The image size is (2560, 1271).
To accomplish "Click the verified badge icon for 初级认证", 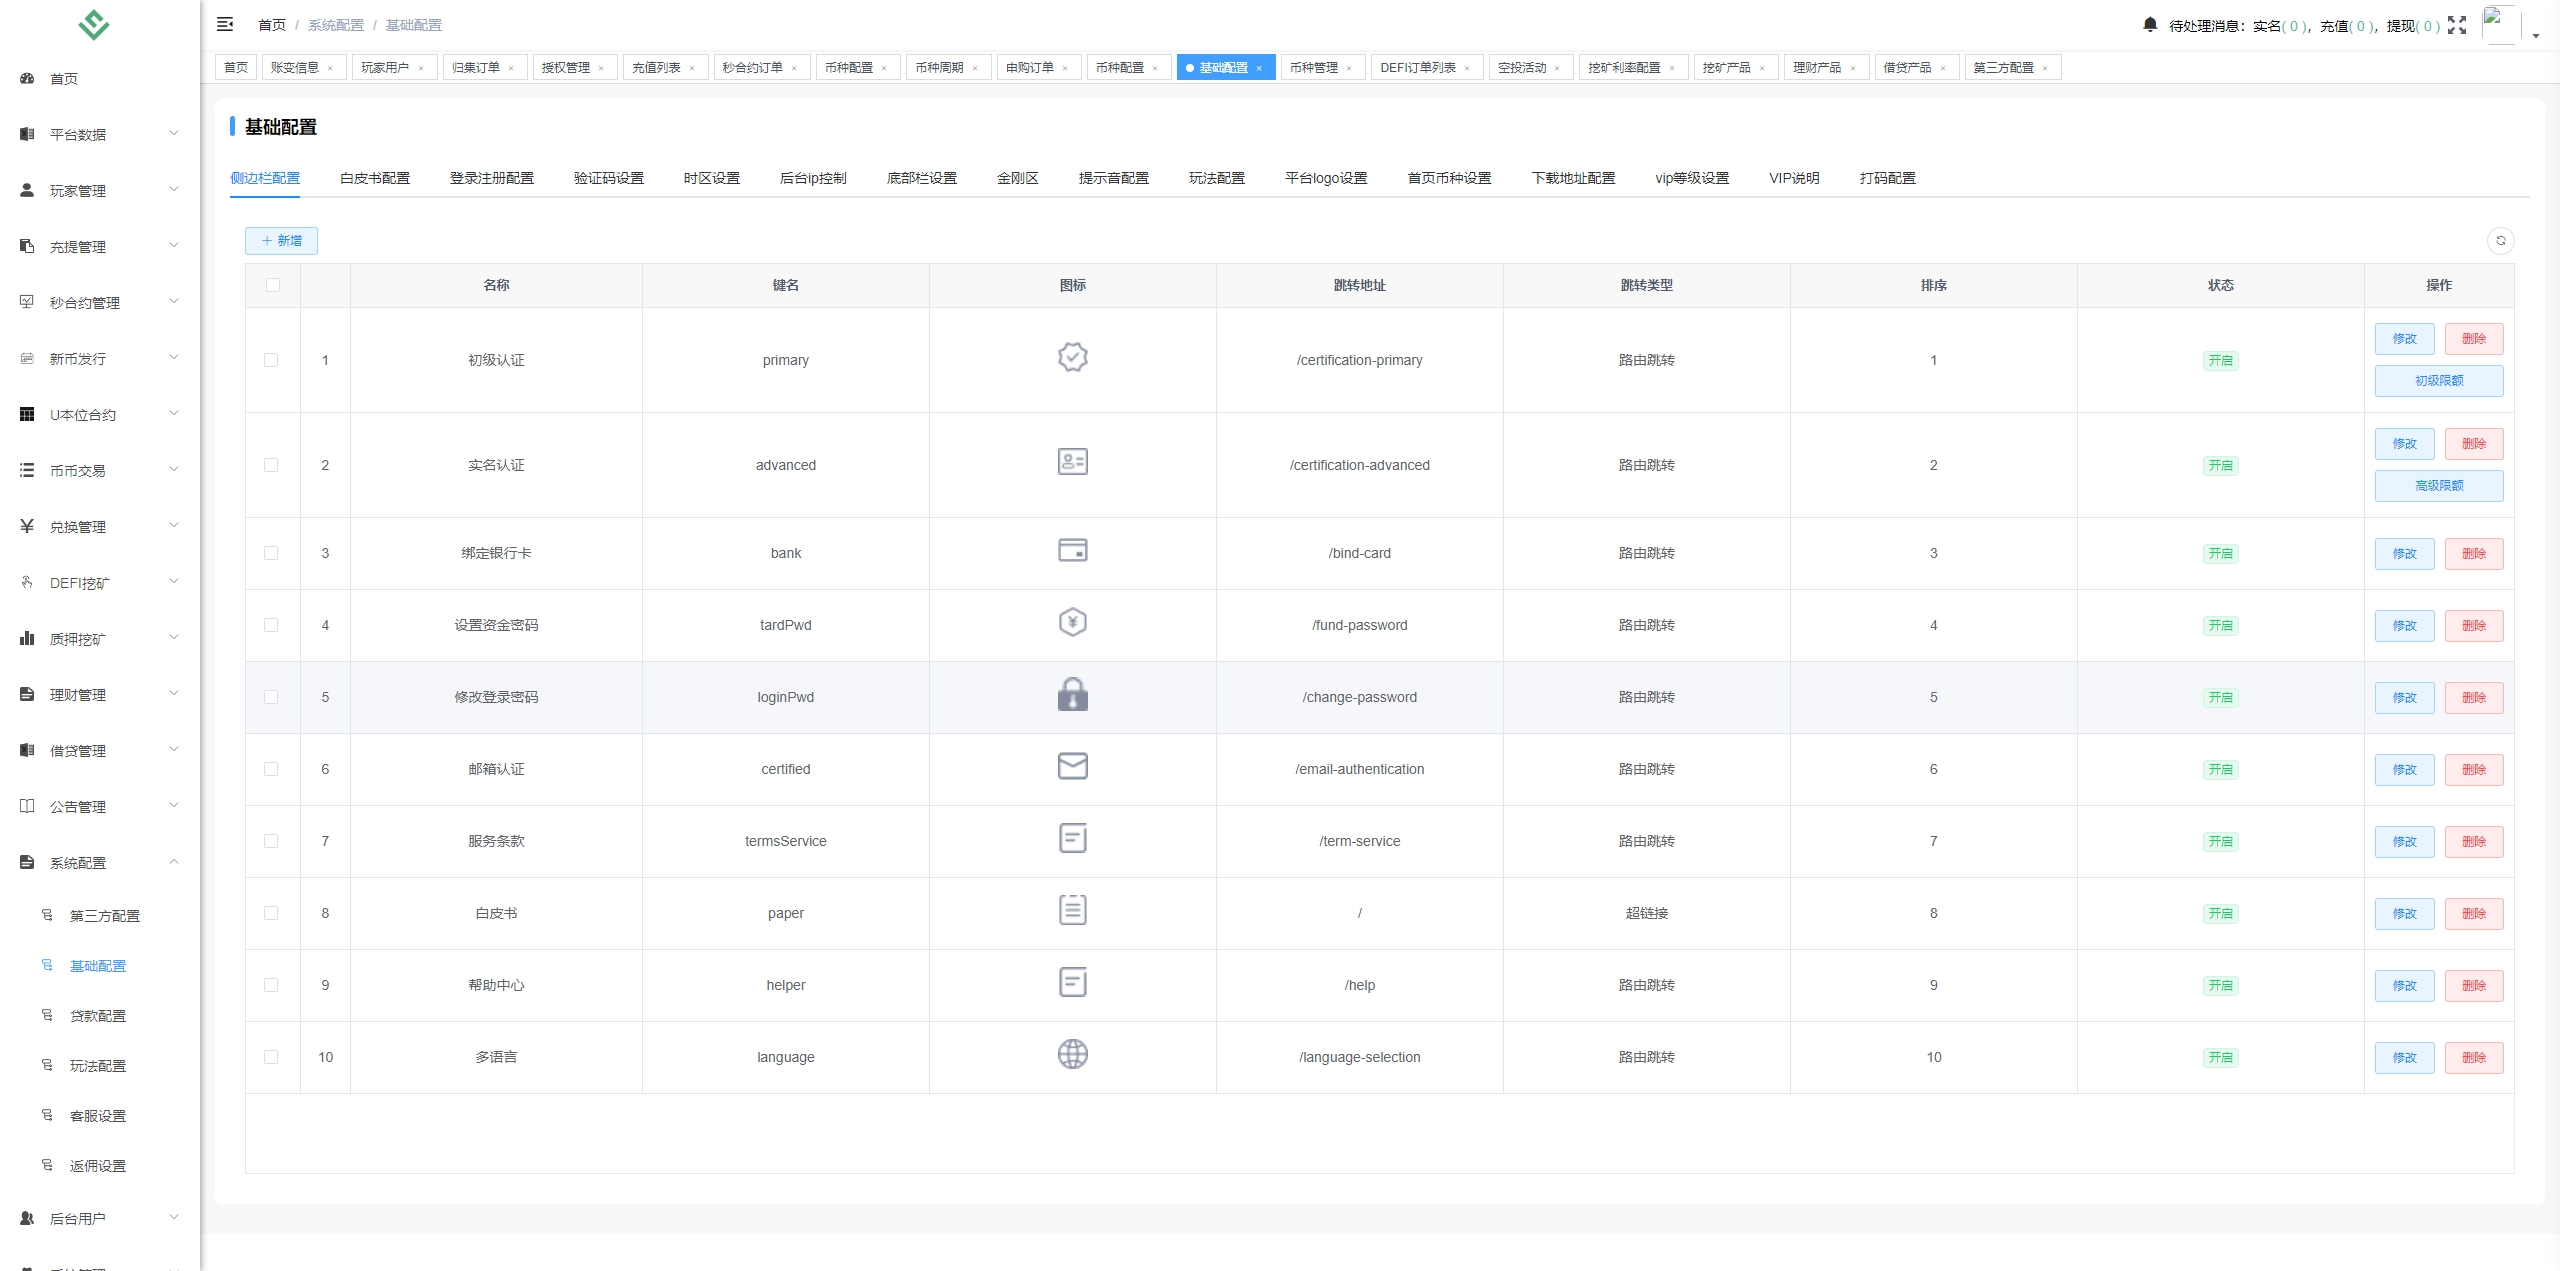I will click(1073, 359).
